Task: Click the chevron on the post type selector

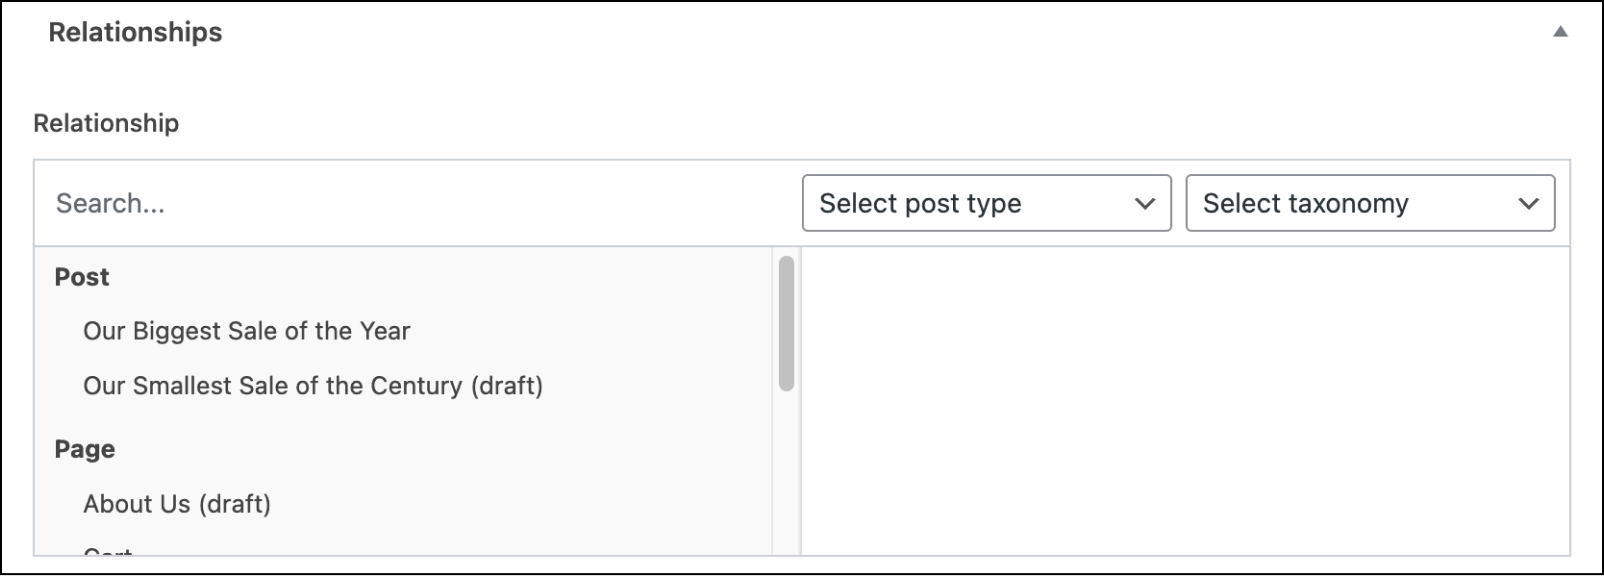Action: click(x=1143, y=203)
